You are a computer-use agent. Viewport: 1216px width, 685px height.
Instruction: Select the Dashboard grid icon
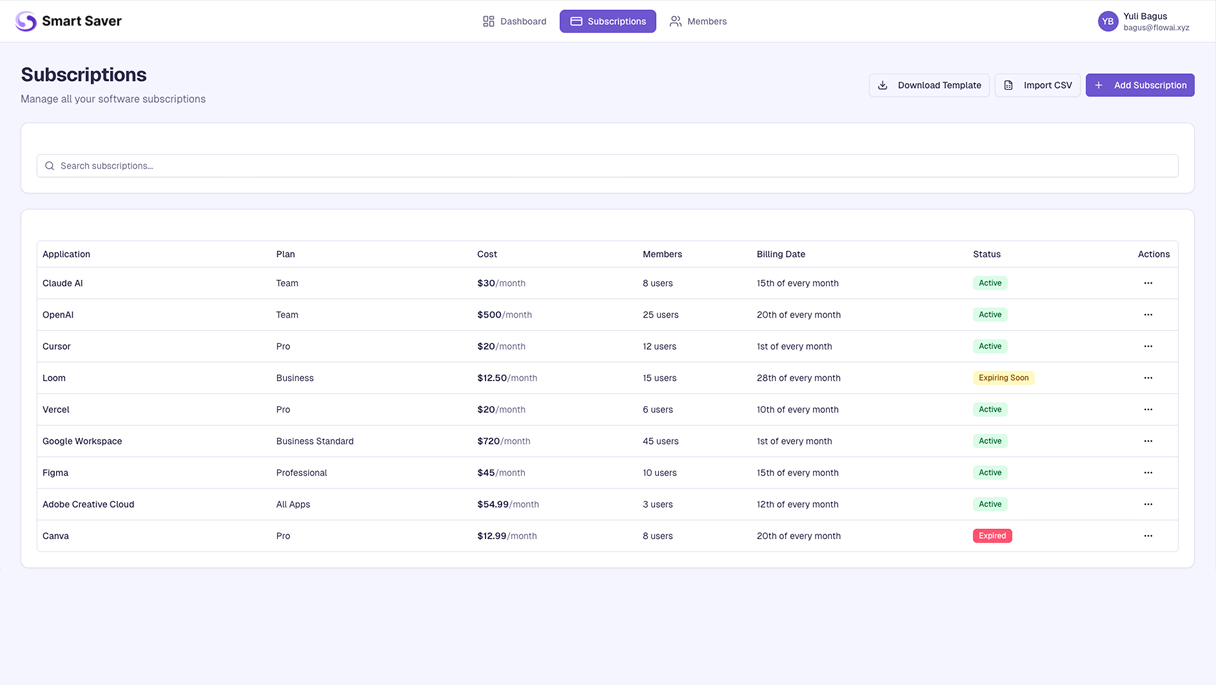coord(488,20)
